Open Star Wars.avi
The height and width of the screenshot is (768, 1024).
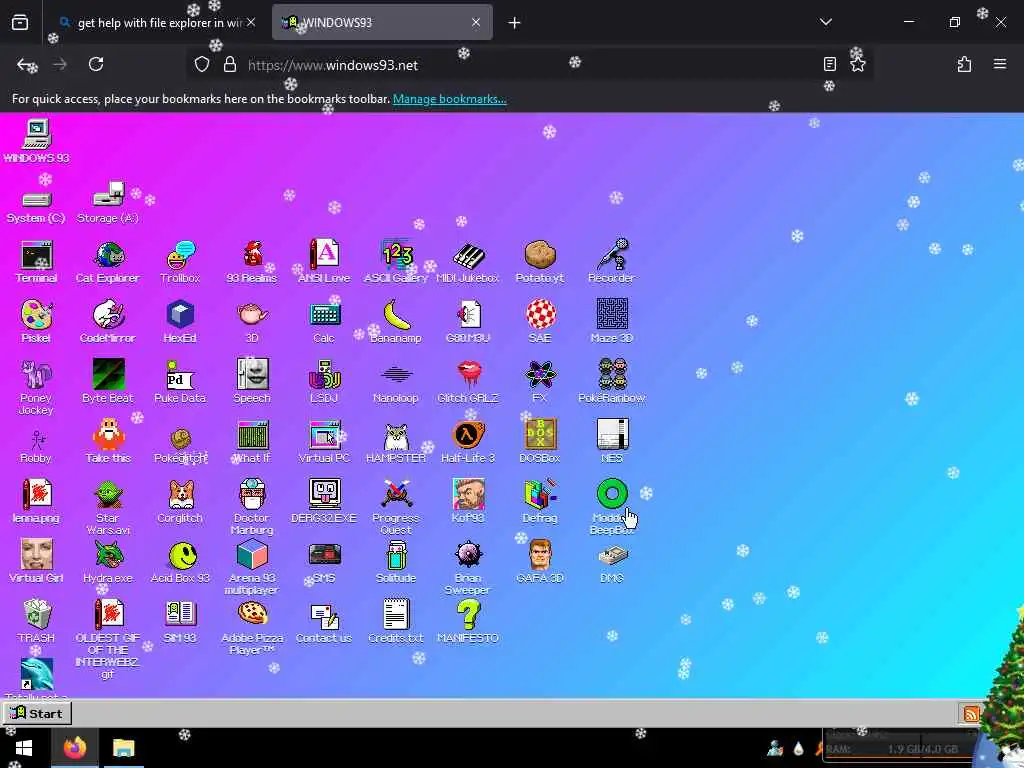[x=108, y=507]
